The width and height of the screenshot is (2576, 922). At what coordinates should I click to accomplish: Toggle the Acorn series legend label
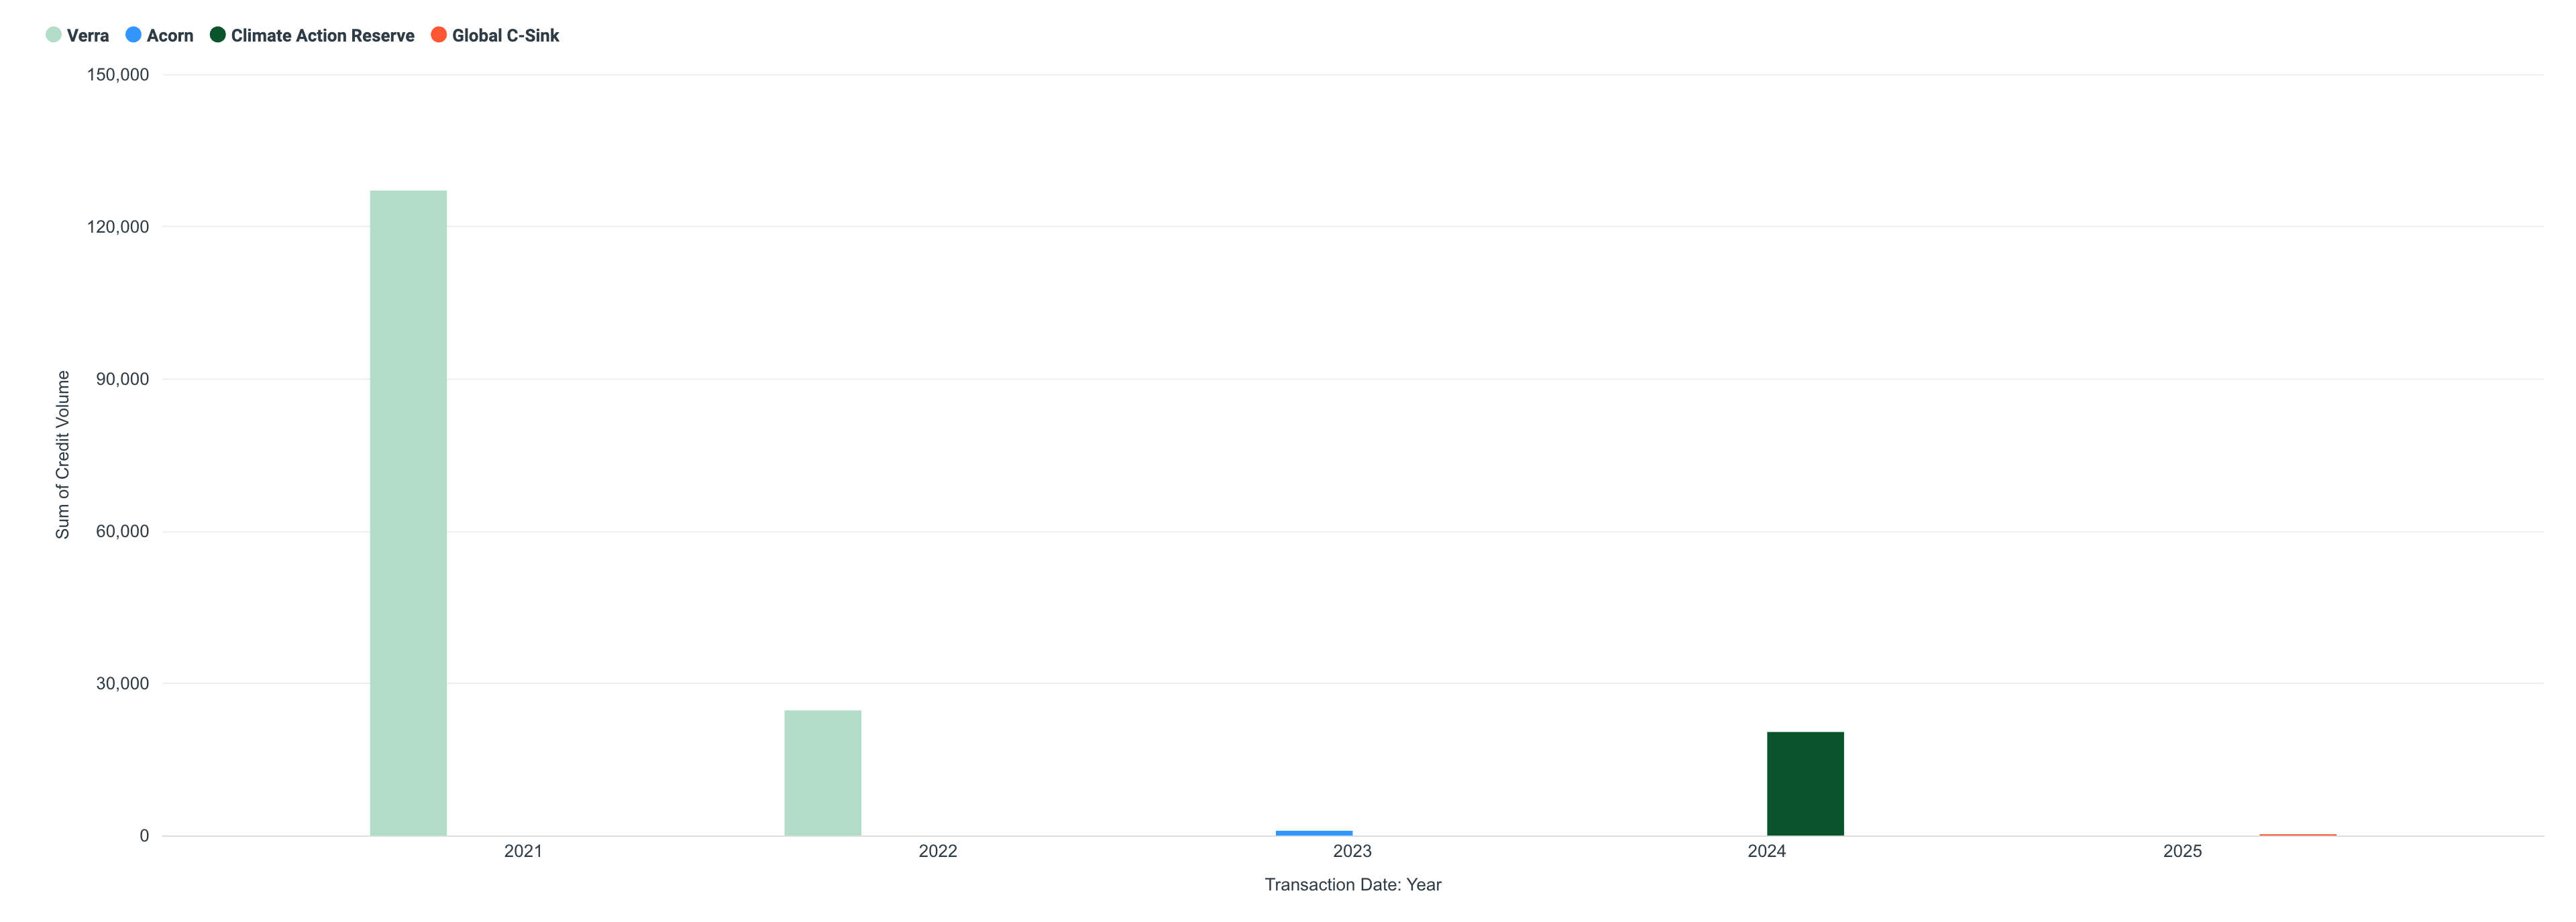tap(170, 36)
